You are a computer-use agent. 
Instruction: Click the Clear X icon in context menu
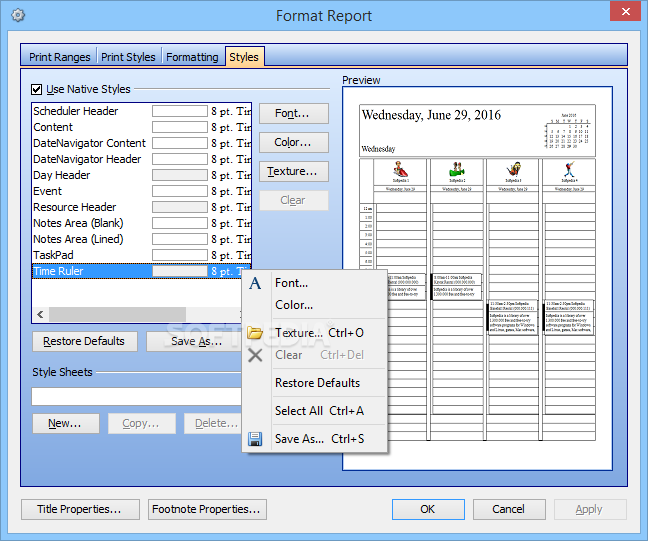tap(255, 355)
